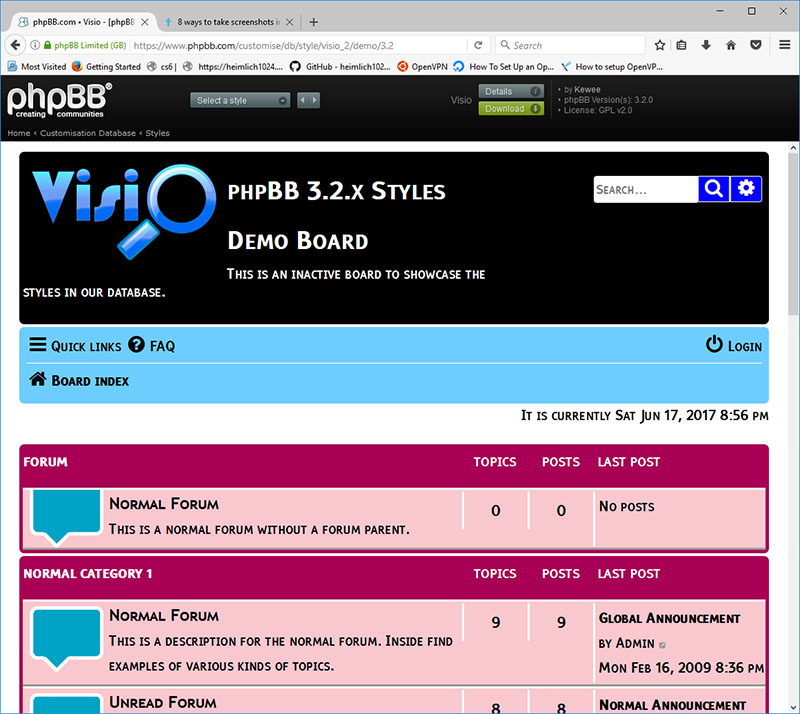The width and height of the screenshot is (800, 714).
Task: Click the forum icon of Normal Category 1 Normal Forum
Action: point(66,638)
